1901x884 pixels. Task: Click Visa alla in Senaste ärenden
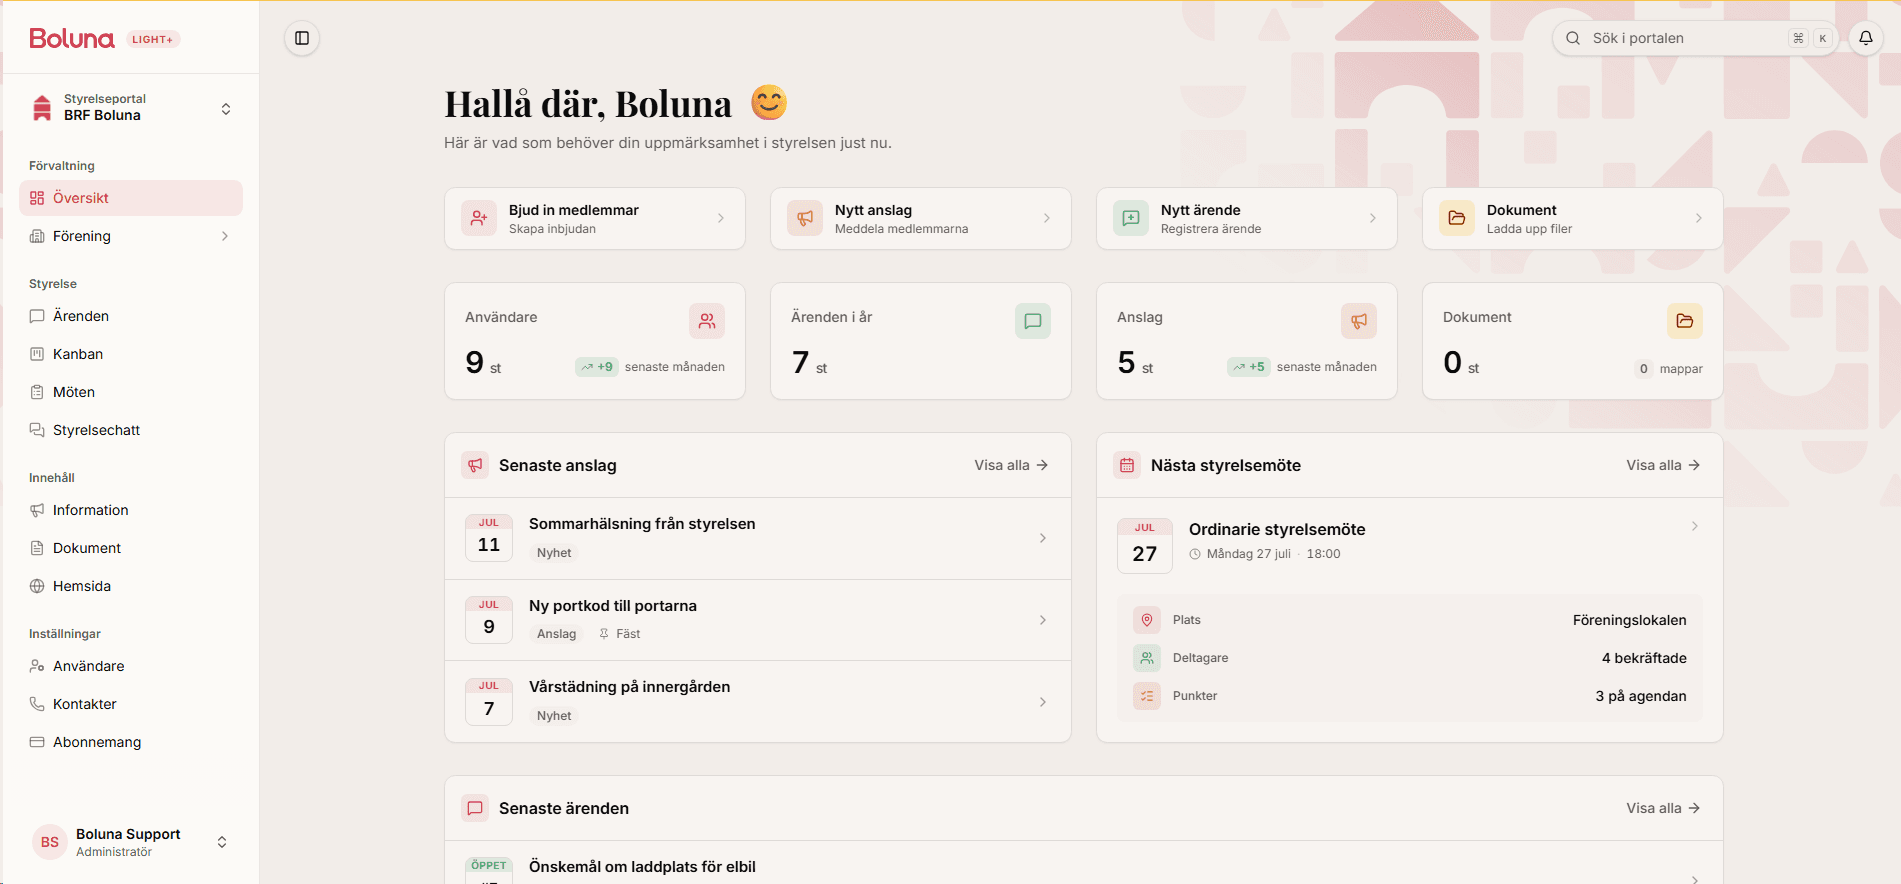click(x=1663, y=808)
